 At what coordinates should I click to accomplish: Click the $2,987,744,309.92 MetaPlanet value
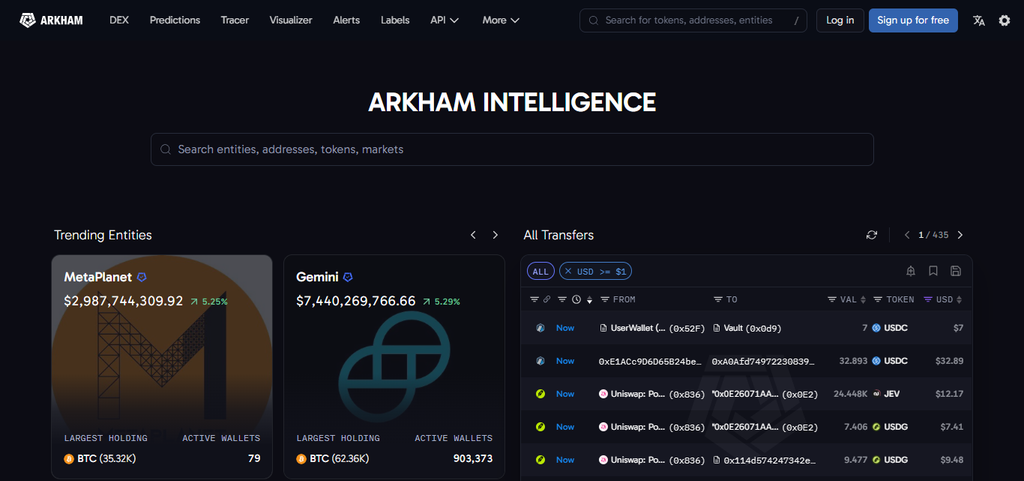coord(123,301)
